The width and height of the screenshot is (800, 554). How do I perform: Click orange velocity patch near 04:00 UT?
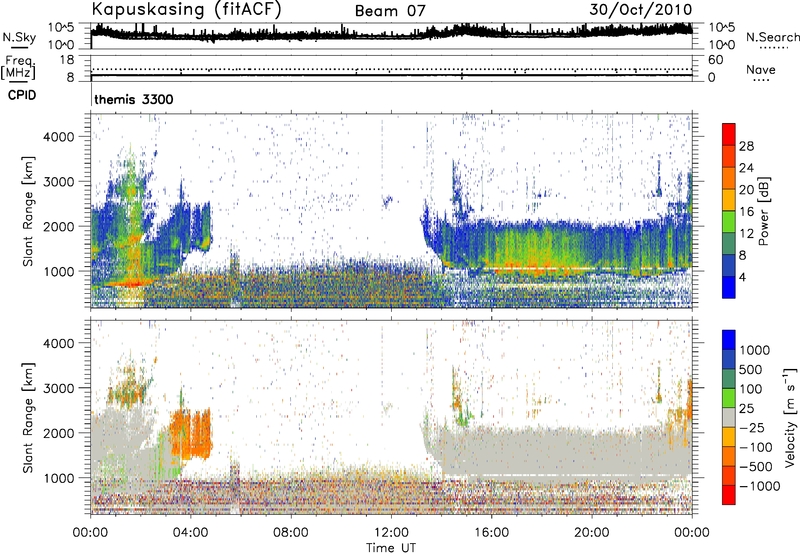(191, 434)
